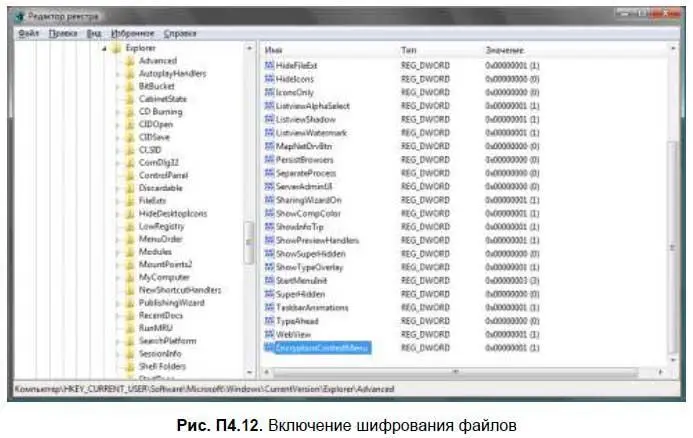Select the Explorer folder in tree
The height and width of the screenshot is (438, 693).
pos(140,48)
